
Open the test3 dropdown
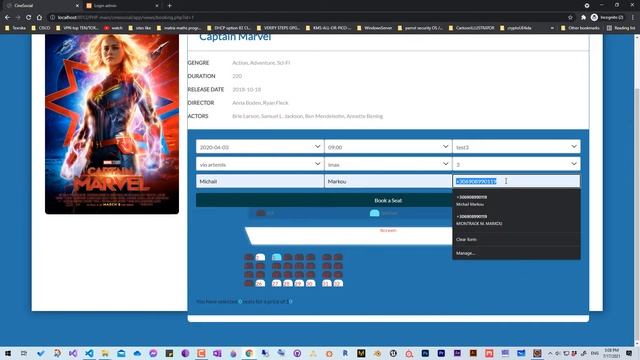pyautogui.click(x=516, y=147)
